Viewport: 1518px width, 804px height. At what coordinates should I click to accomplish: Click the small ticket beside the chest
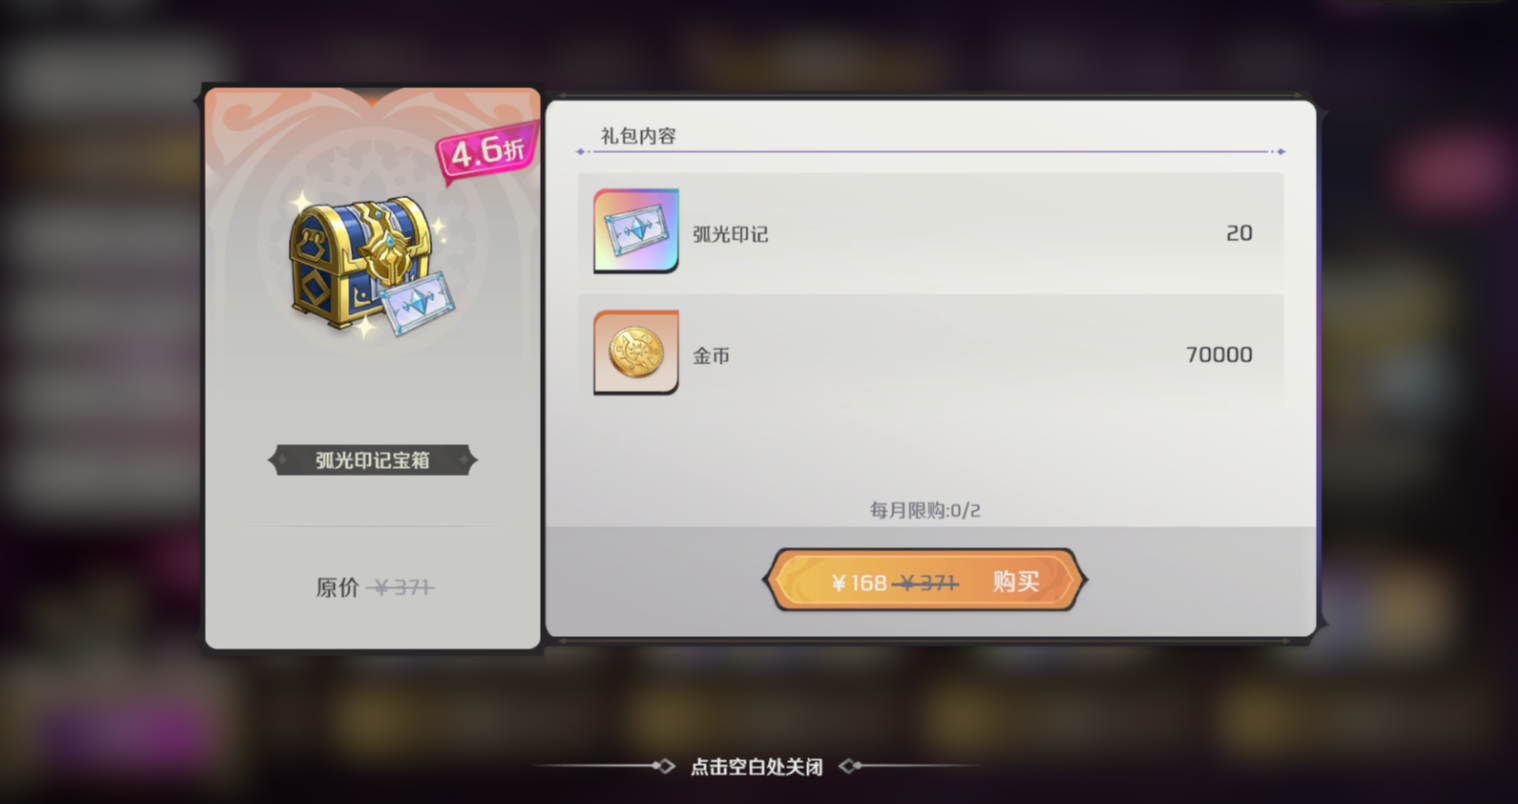tap(416, 303)
